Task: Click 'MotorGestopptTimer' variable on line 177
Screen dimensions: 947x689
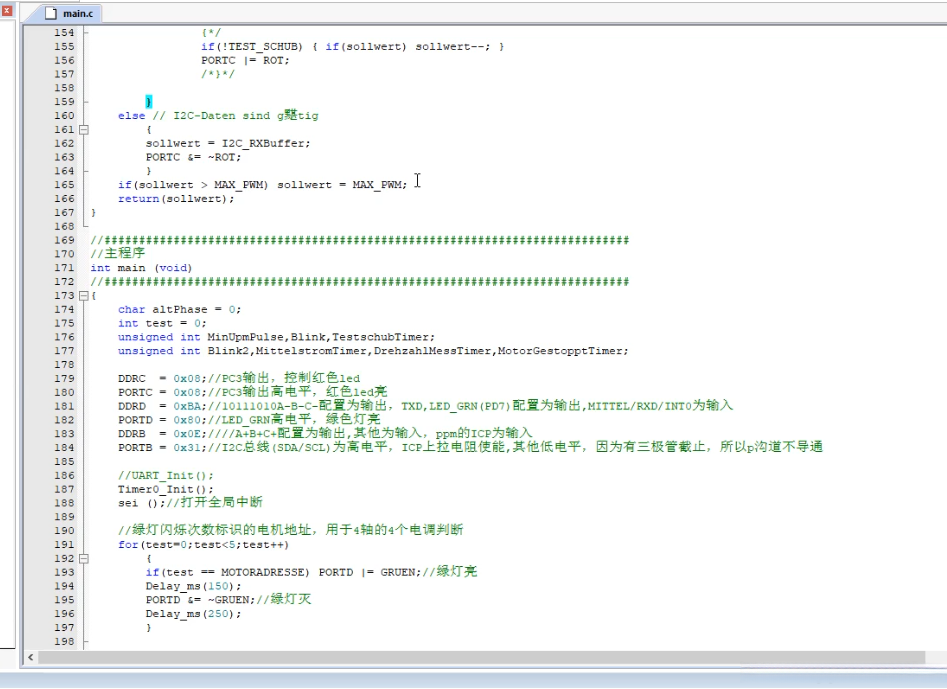Action: click(560, 351)
